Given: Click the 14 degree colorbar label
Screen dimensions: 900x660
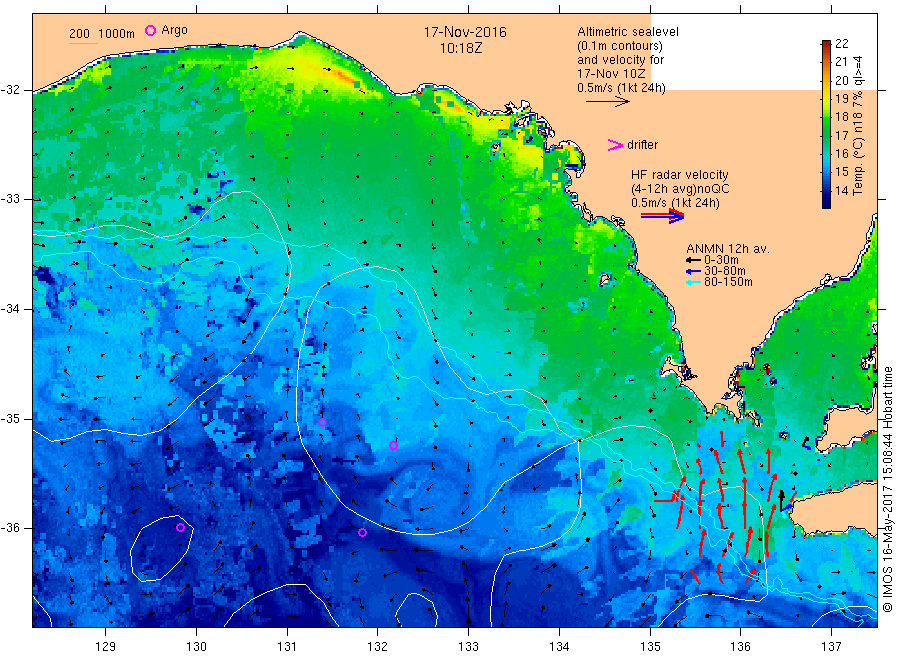Looking at the screenshot, I should [x=841, y=191].
